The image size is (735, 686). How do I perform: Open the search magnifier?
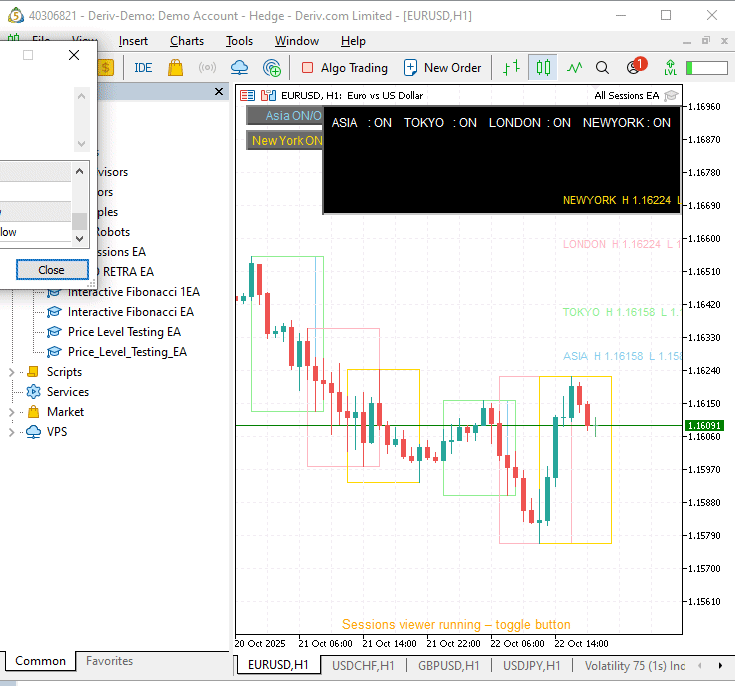[602, 68]
